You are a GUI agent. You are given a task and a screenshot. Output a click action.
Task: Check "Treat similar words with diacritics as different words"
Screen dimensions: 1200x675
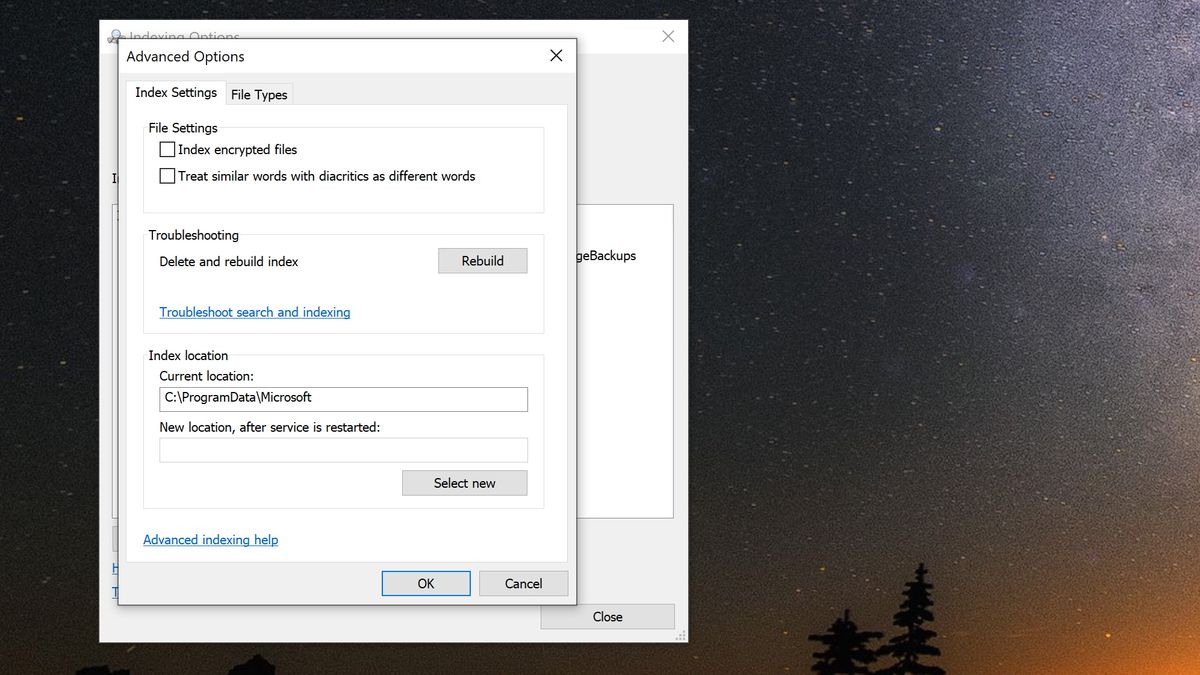pos(167,176)
